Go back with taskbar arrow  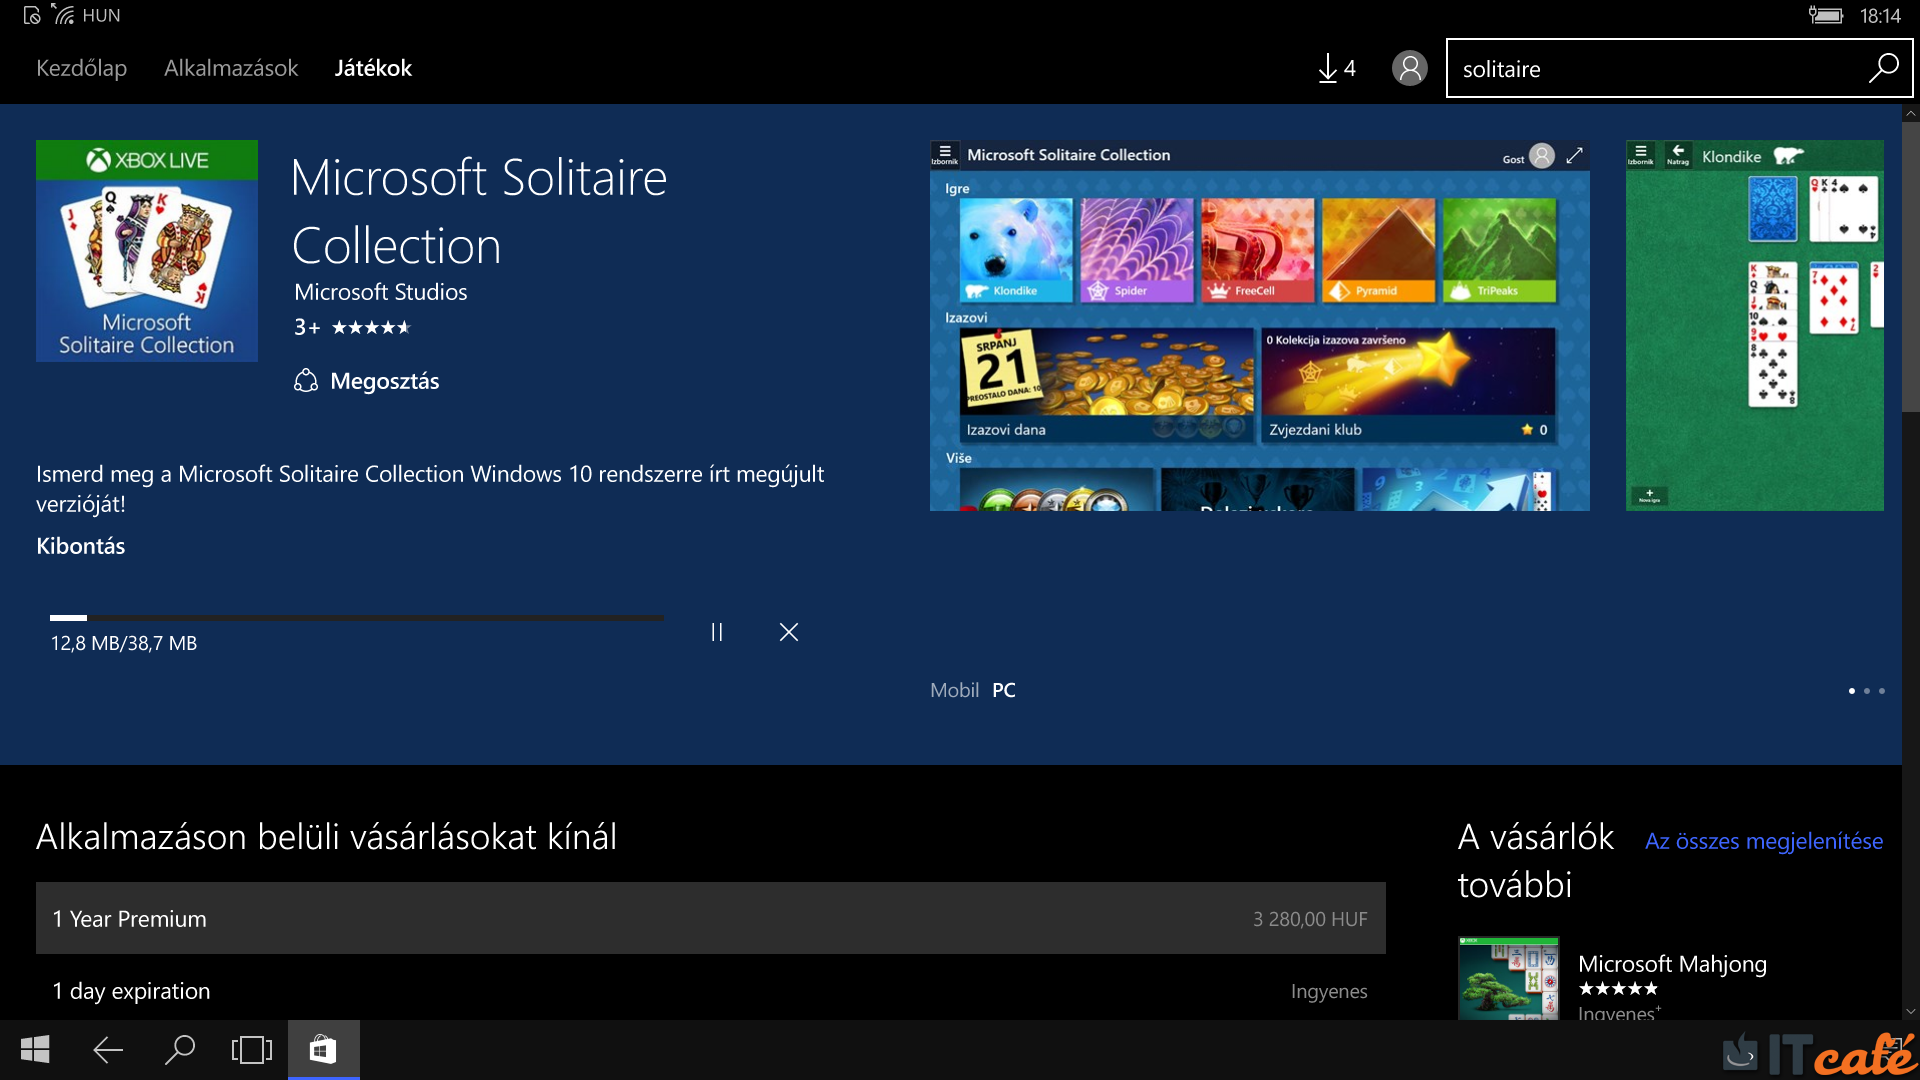pyautogui.click(x=108, y=1050)
